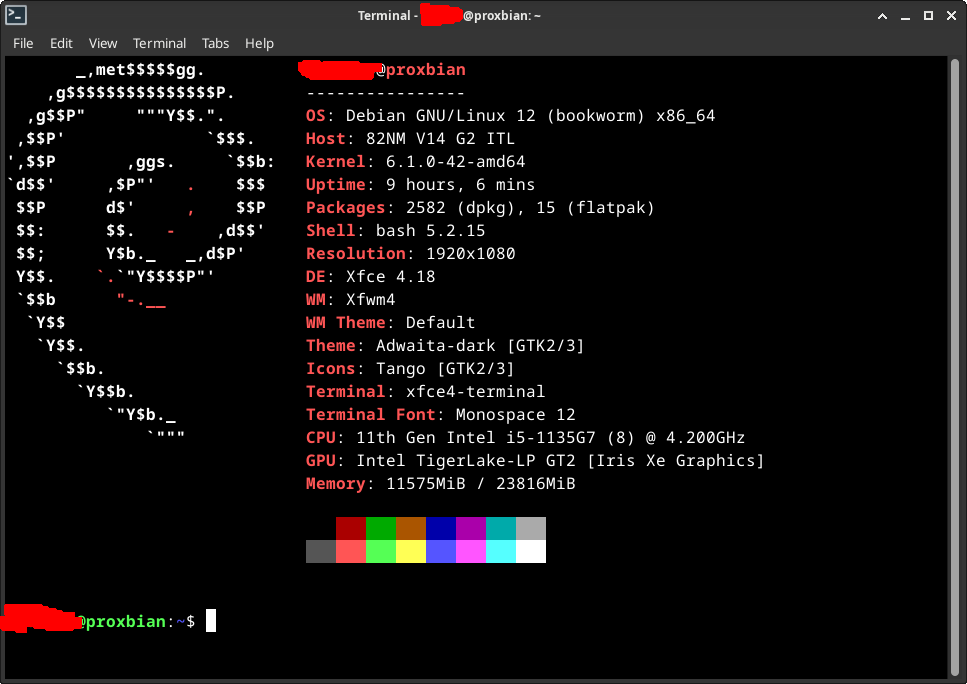Viewport: 967px width, 684px height.
Task: Click the red 'OS' label
Action: coord(316,116)
